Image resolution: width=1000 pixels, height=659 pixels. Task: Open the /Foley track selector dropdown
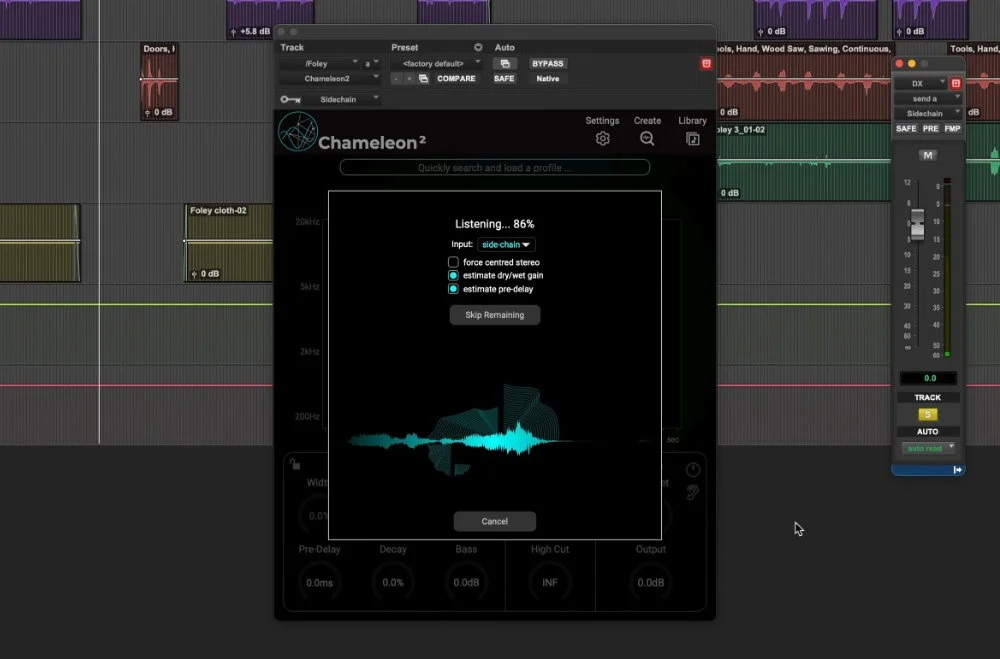[320, 63]
